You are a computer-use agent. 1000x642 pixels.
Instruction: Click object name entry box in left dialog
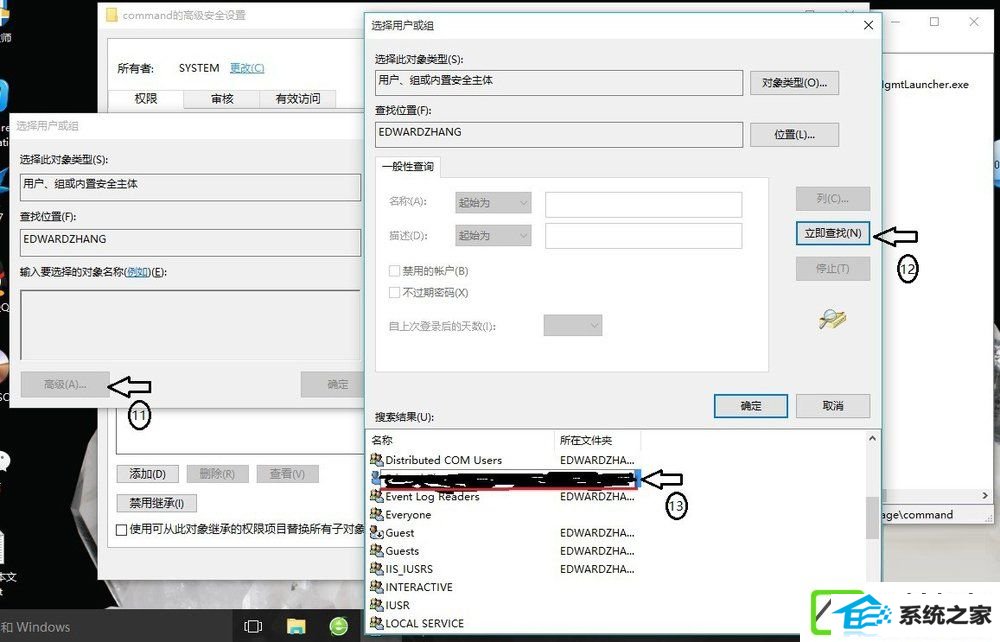pyautogui.click(x=190, y=325)
